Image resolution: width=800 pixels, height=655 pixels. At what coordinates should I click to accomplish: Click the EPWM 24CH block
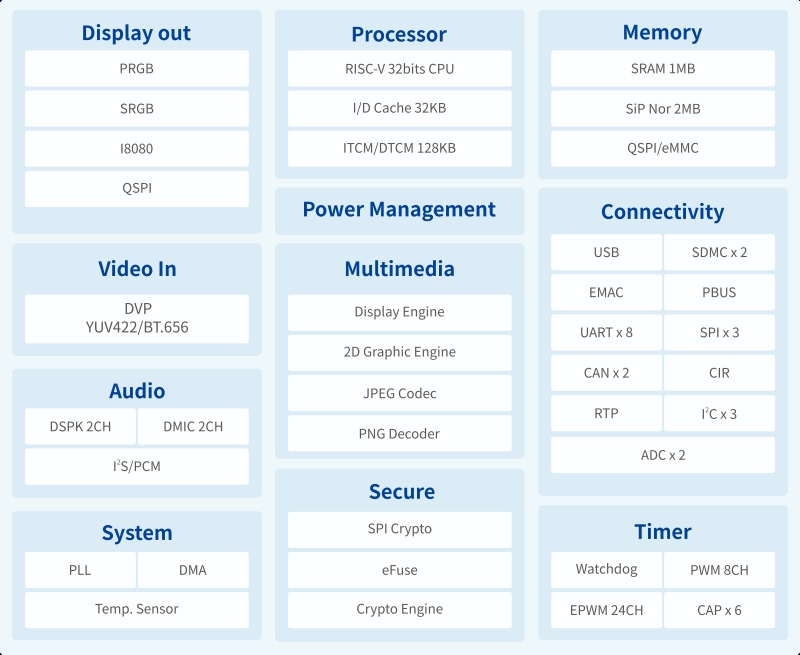606,610
